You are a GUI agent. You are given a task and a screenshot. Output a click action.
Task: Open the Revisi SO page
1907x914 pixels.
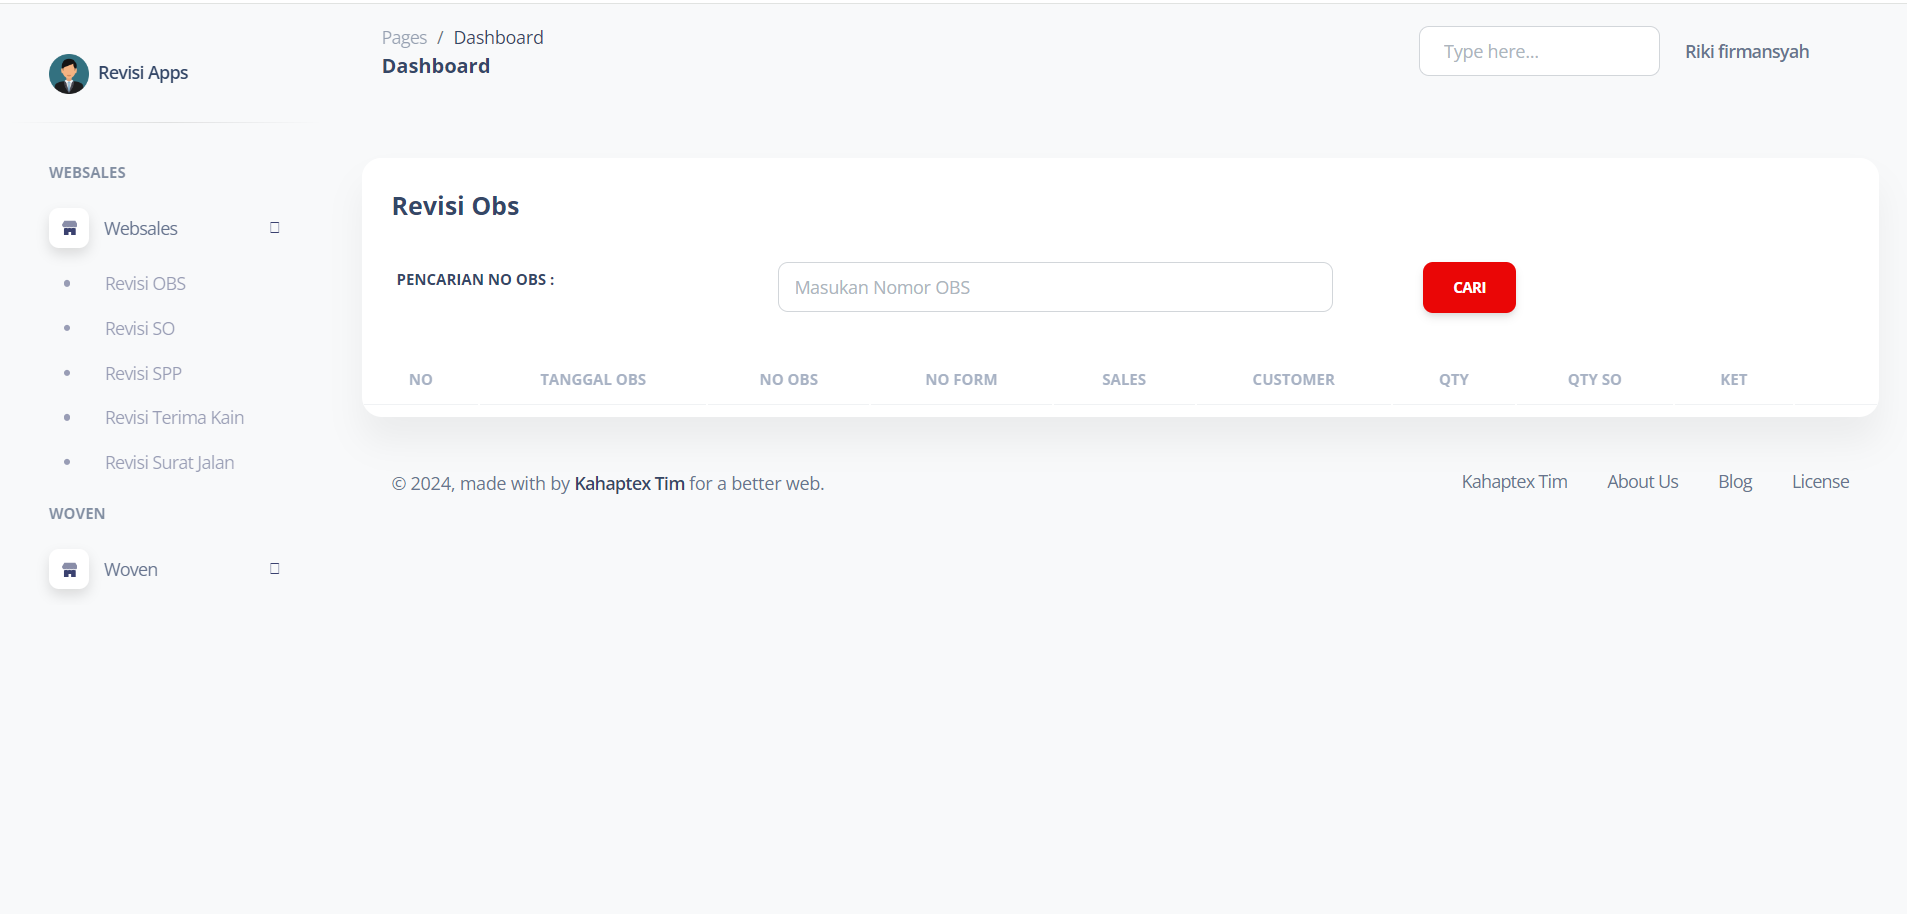(x=139, y=329)
